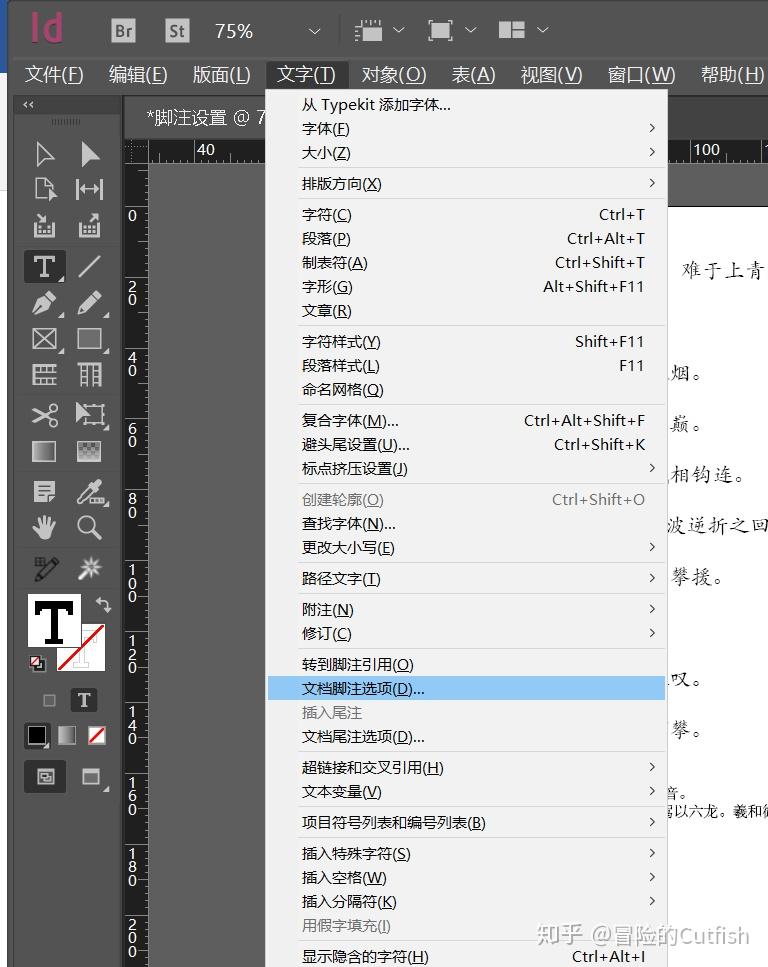Expand 排版方向(X) submenu
Viewport: 768px width, 967px height.
[468, 184]
